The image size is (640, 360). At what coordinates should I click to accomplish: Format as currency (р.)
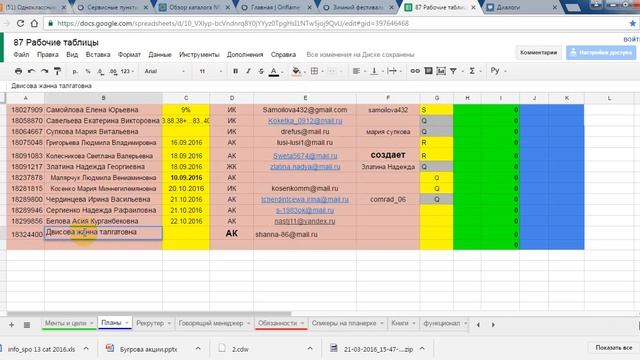click(x=75, y=71)
